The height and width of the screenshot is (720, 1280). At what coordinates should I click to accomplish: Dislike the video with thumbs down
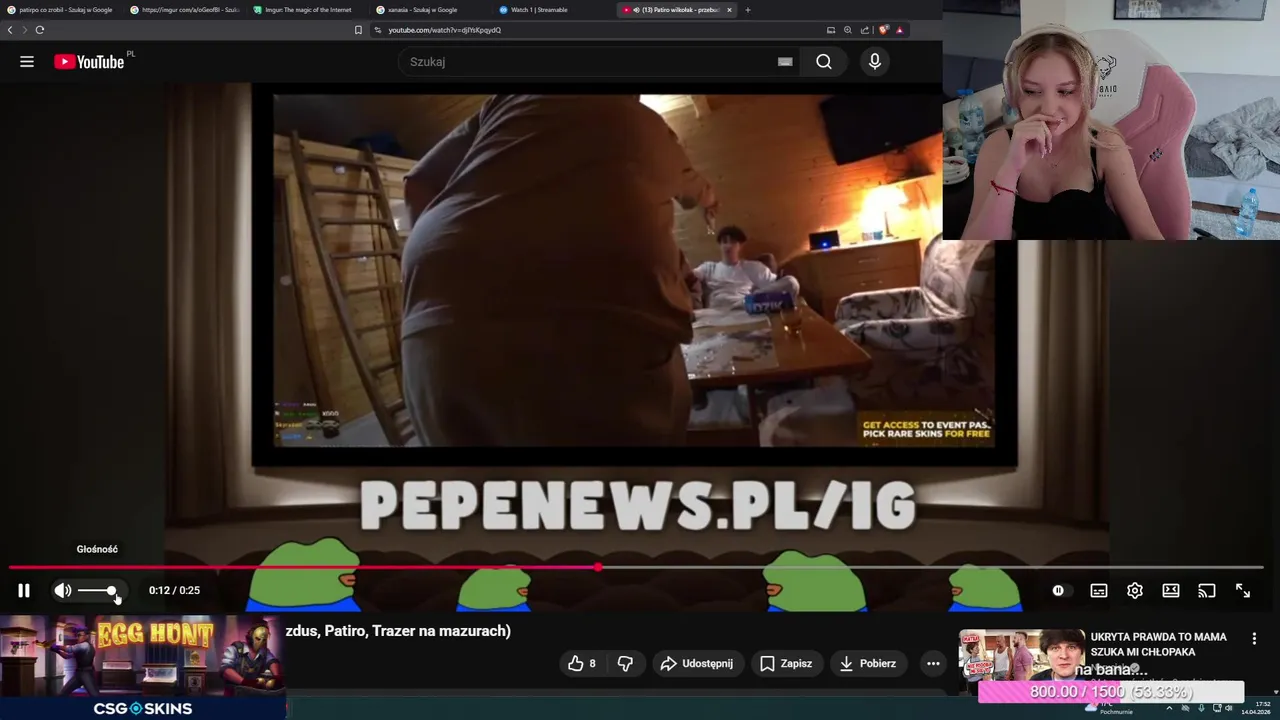pos(625,663)
